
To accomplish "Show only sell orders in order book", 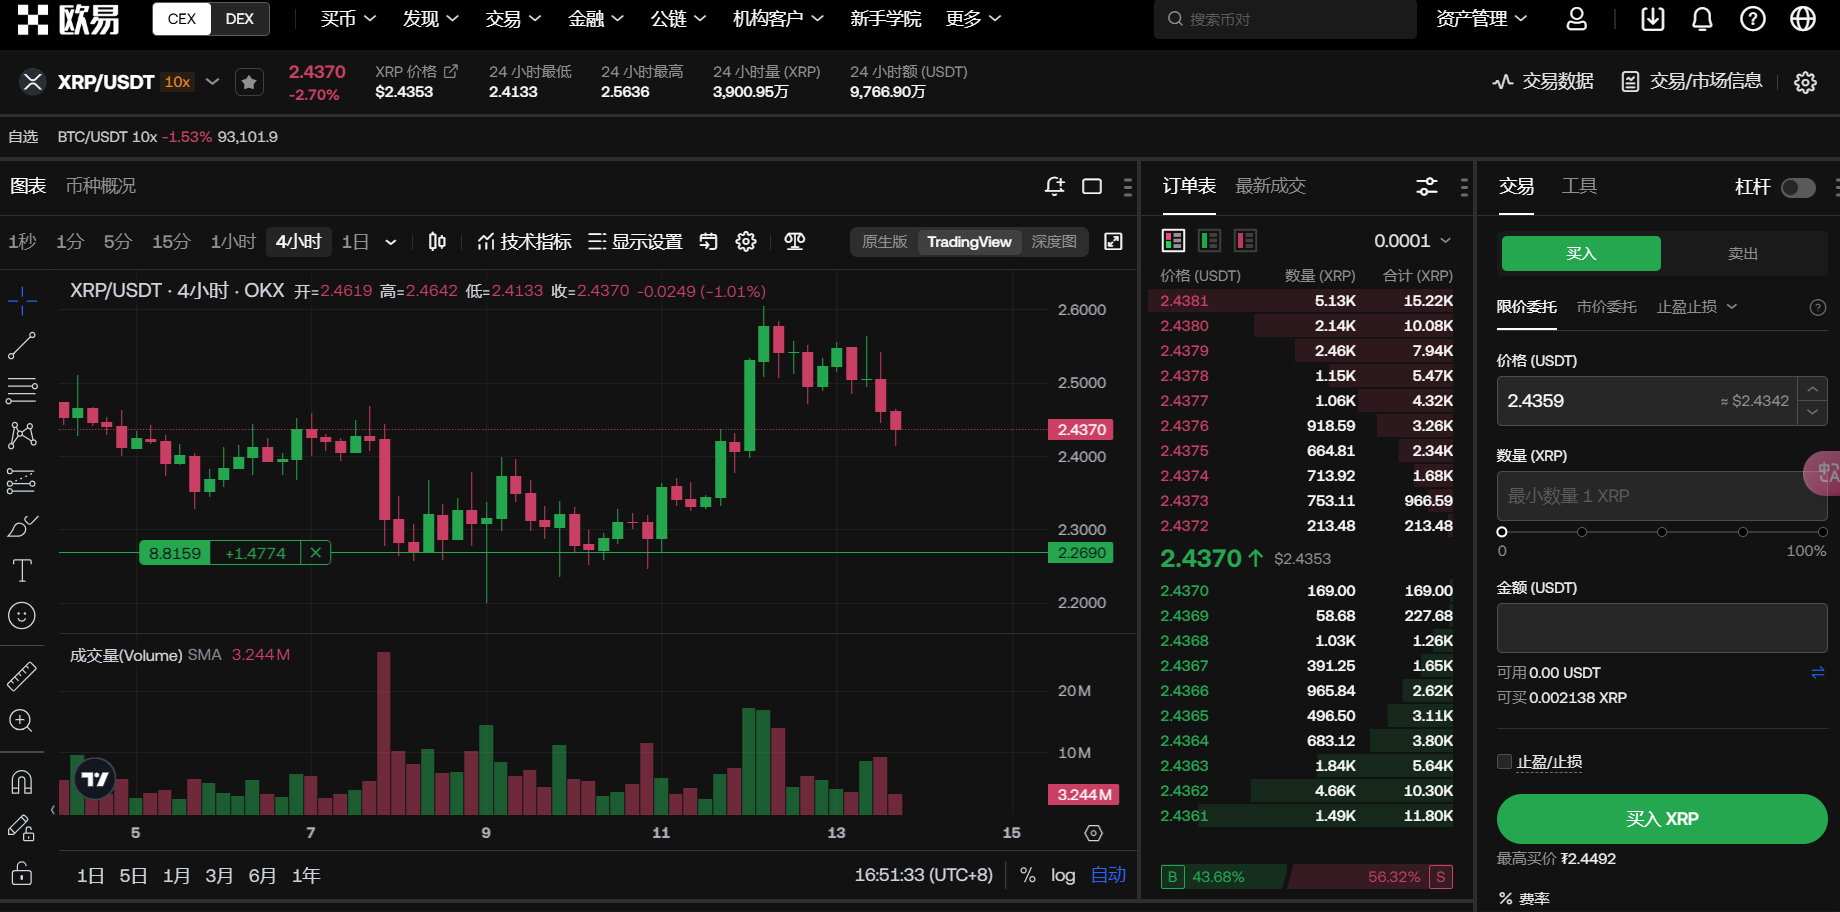I will pyautogui.click(x=1245, y=240).
